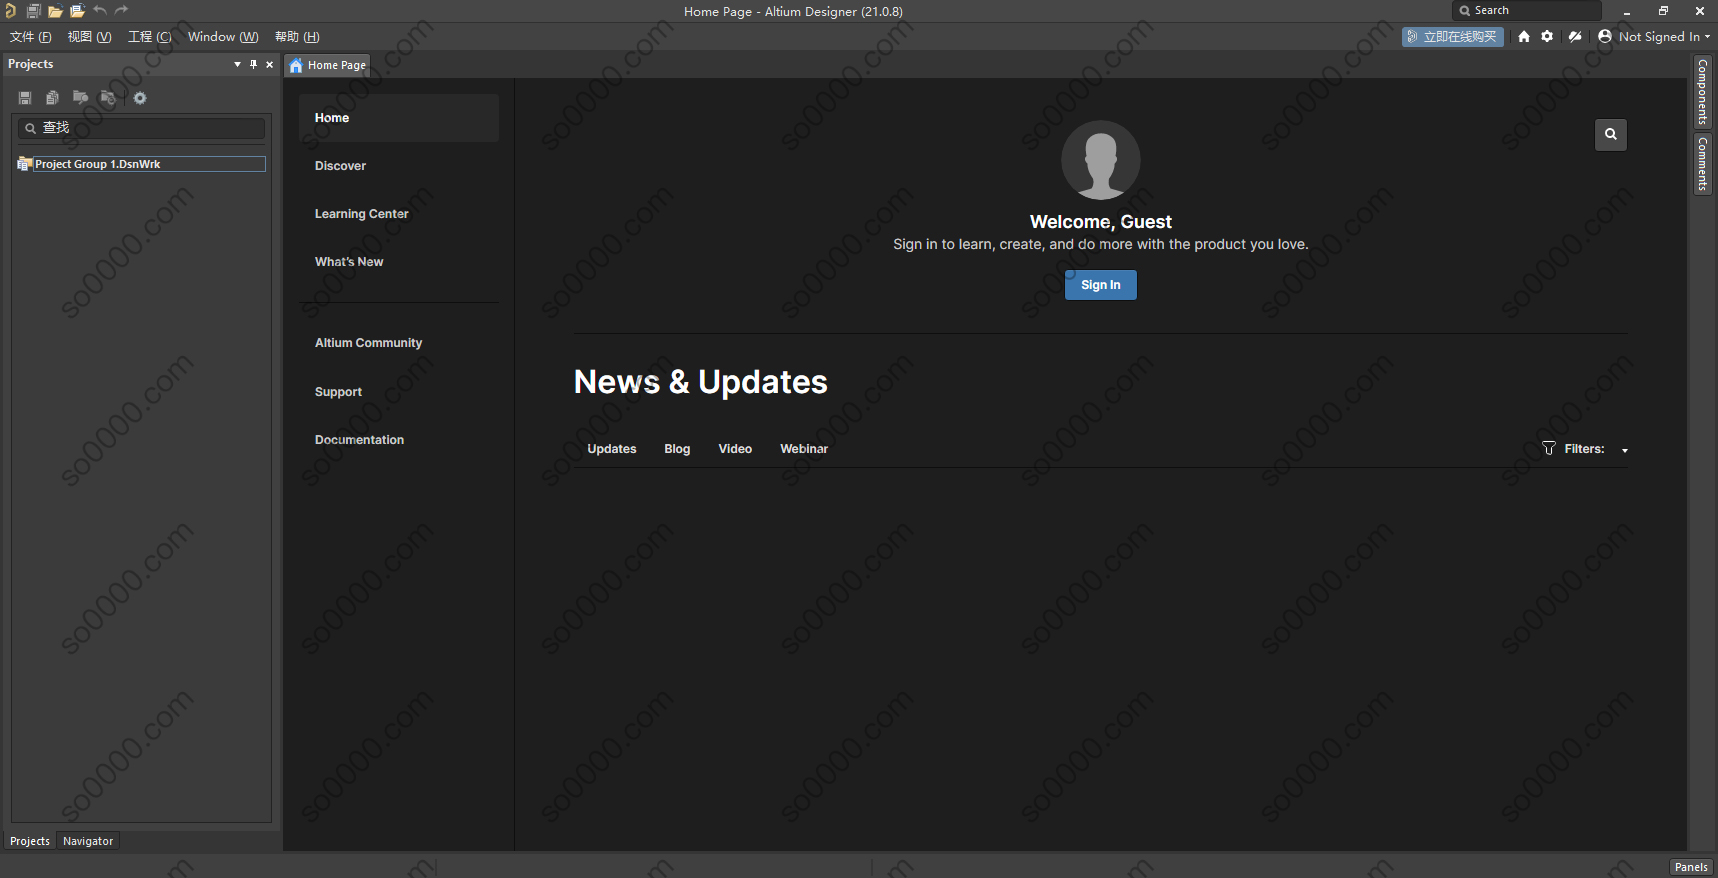
Task: Open the Not Signed In dropdown
Action: [1662, 36]
